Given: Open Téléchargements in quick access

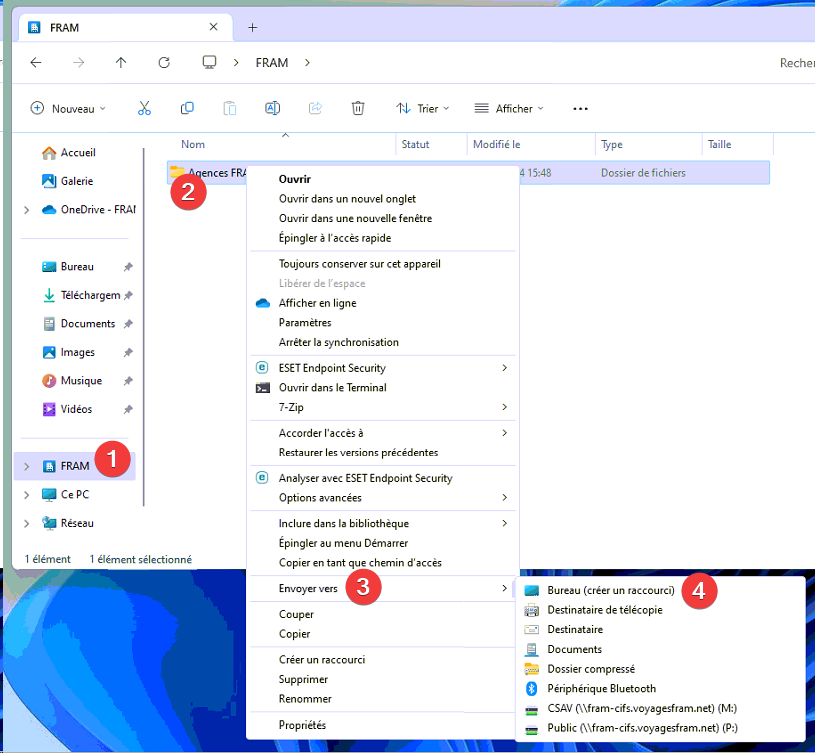Looking at the screenshot, I should [x=90, y=296].
